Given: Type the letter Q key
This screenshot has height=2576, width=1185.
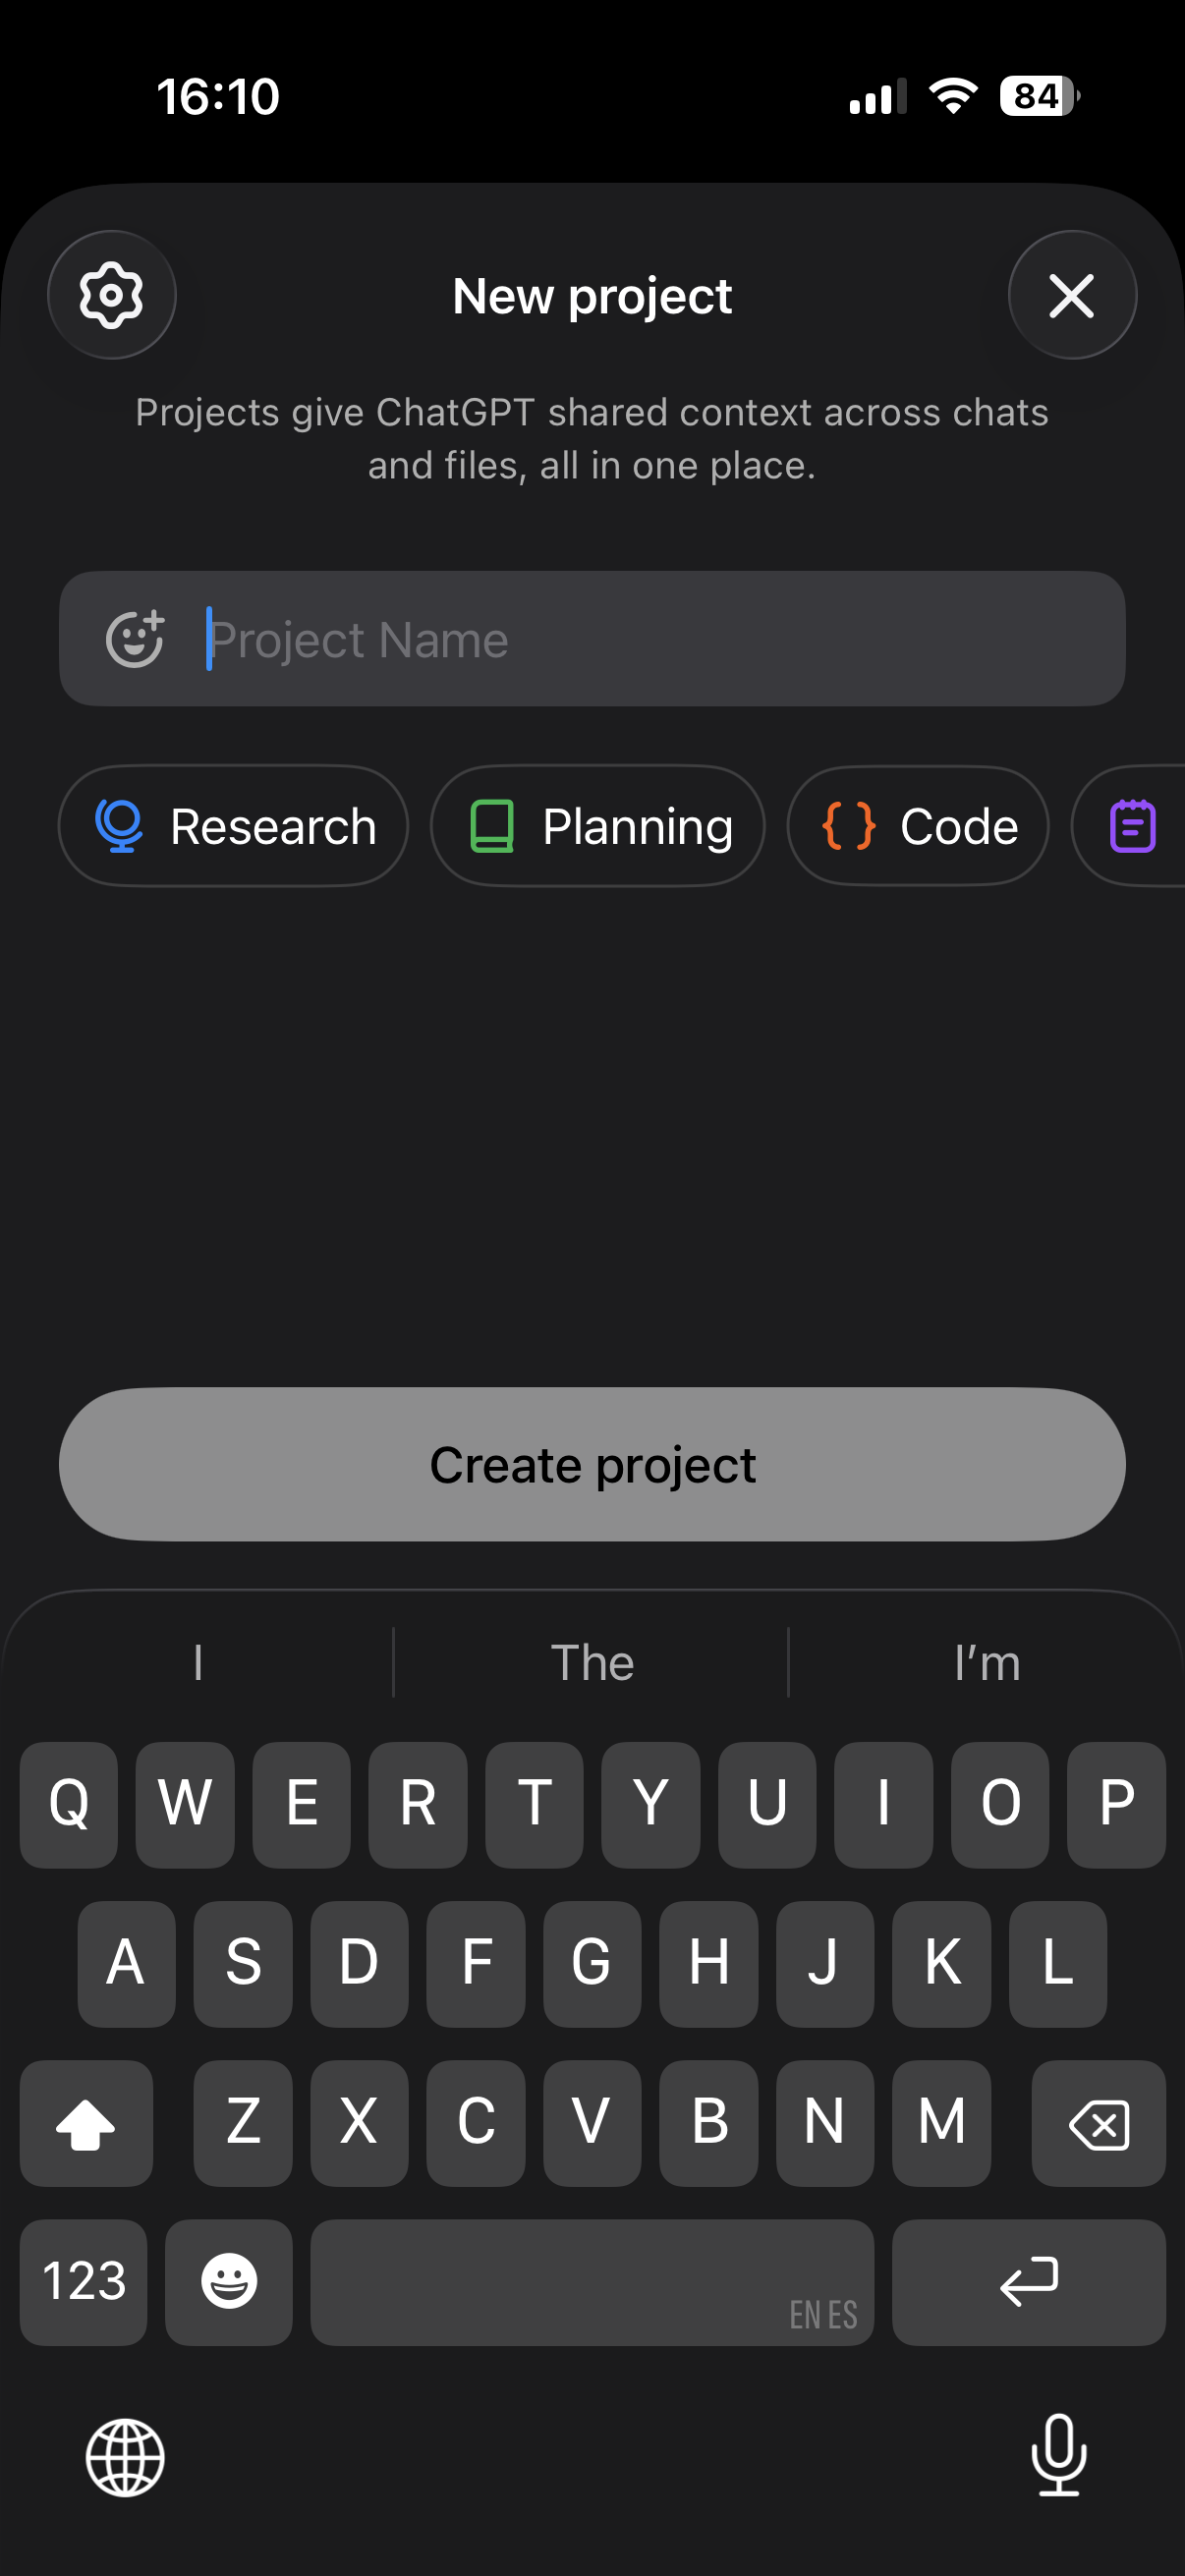Looking at the screenshot, I should [x=69, y=1804].
